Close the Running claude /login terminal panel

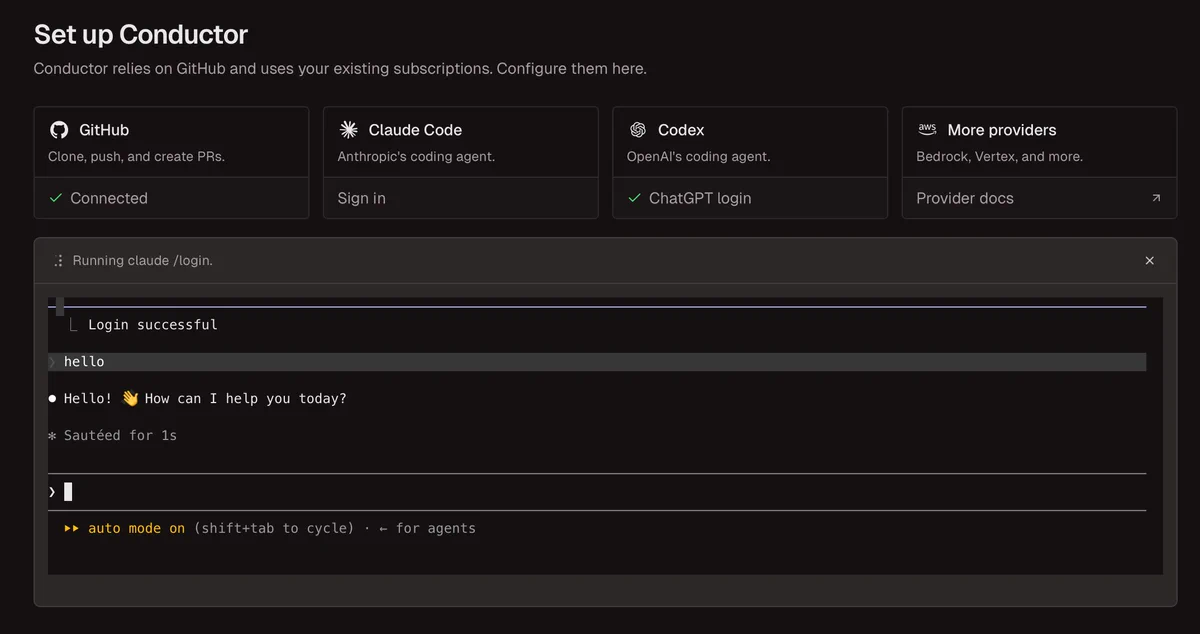(x=1149, y=260)
